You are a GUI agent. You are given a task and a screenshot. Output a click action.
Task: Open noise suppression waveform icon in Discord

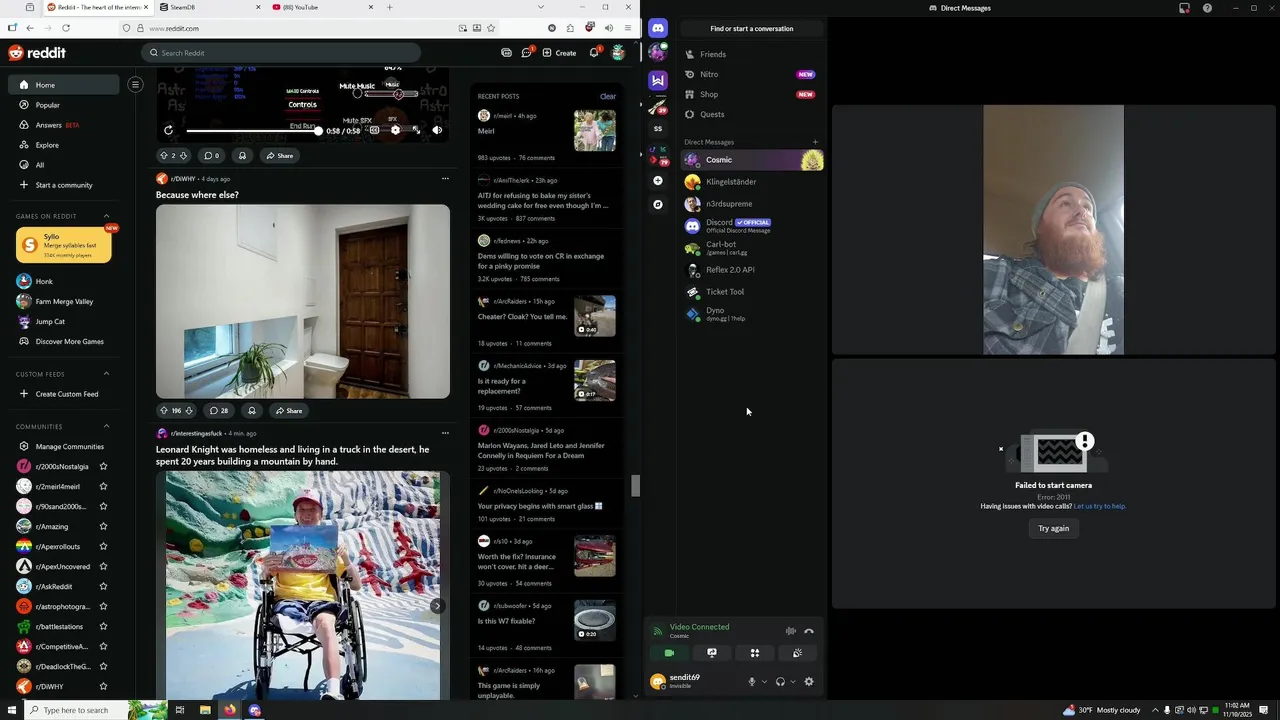790,631
